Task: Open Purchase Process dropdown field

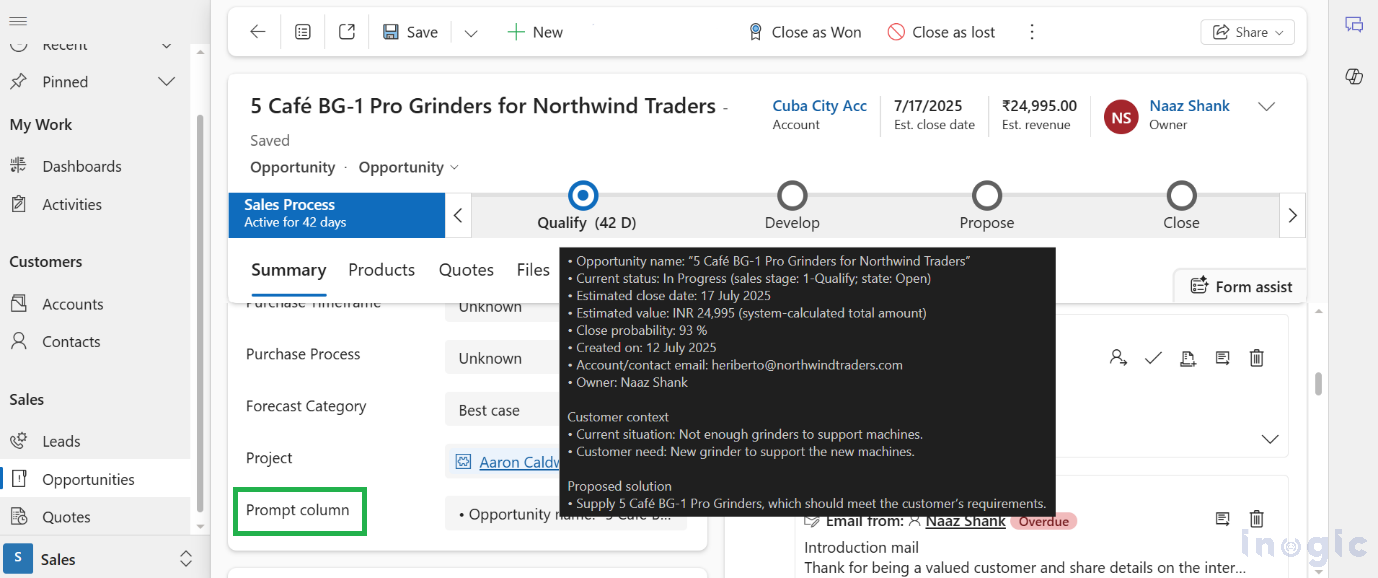Action: (x=502, y=358)
